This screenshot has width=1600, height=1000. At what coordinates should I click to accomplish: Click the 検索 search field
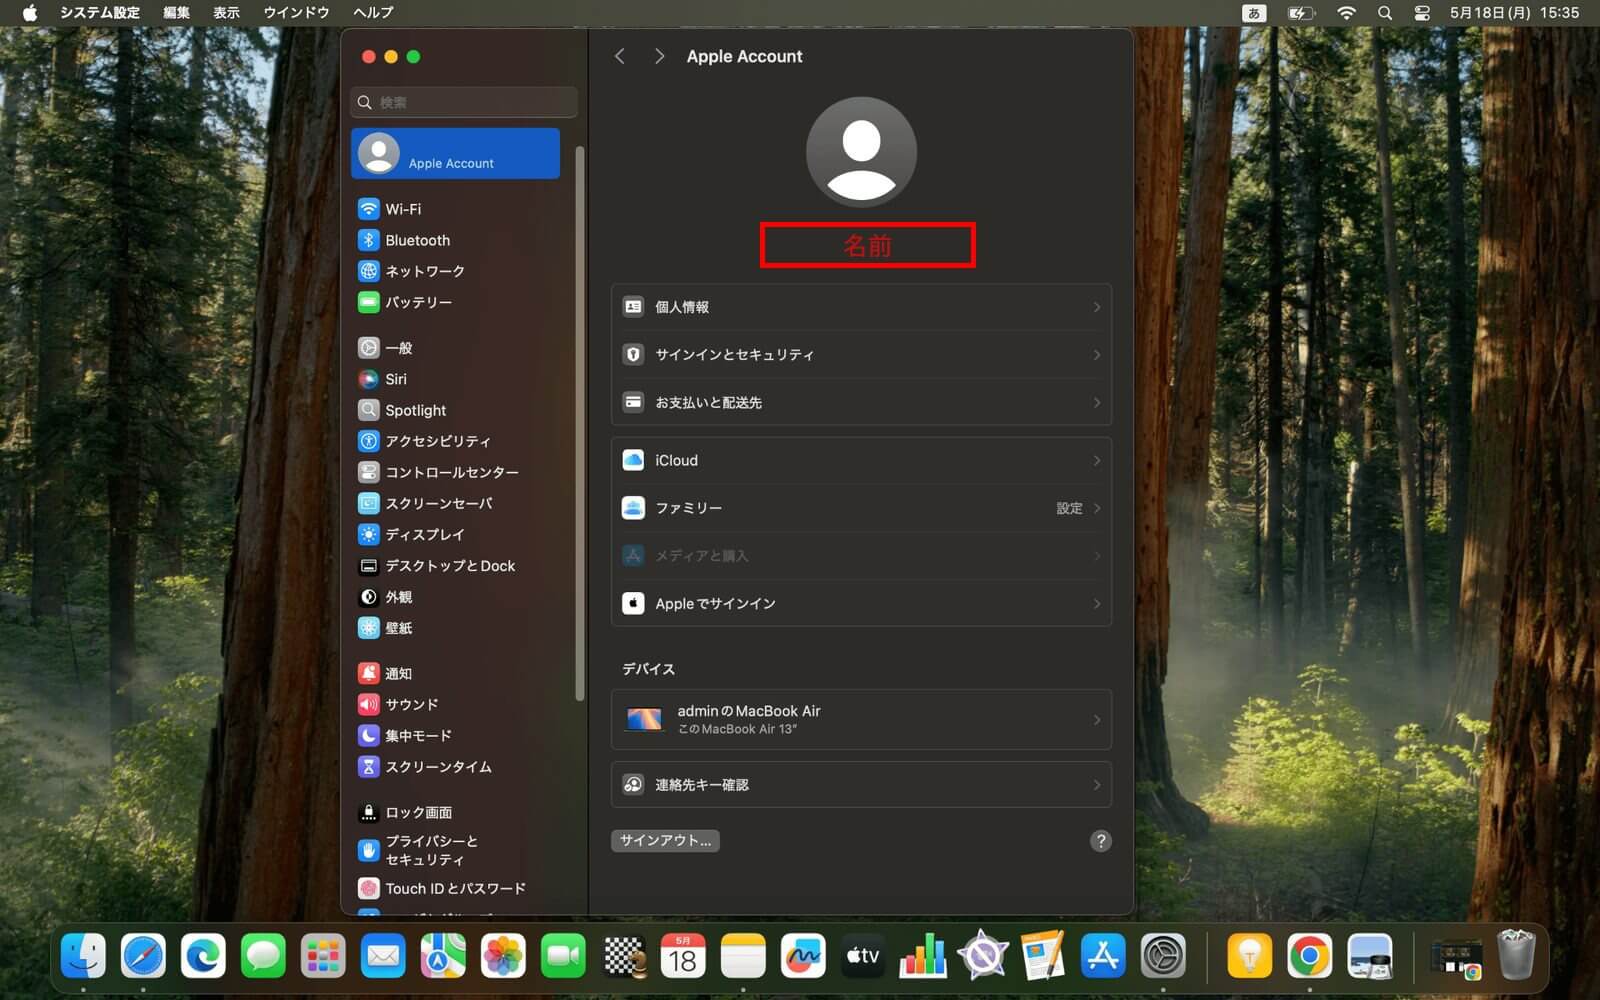(x=464, y=102)
